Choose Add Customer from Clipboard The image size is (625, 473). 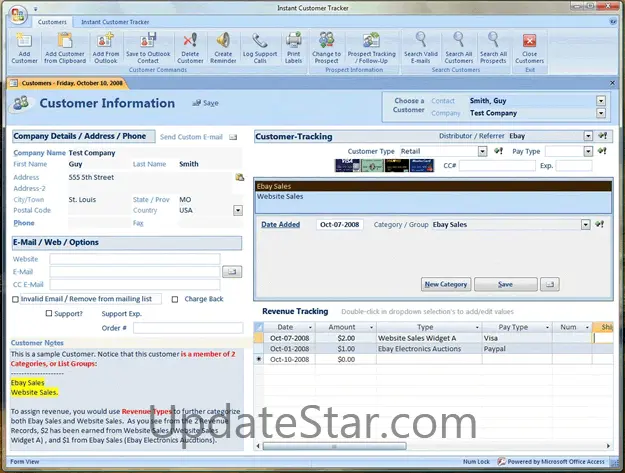pyautogui.click(x=65, y=41)
